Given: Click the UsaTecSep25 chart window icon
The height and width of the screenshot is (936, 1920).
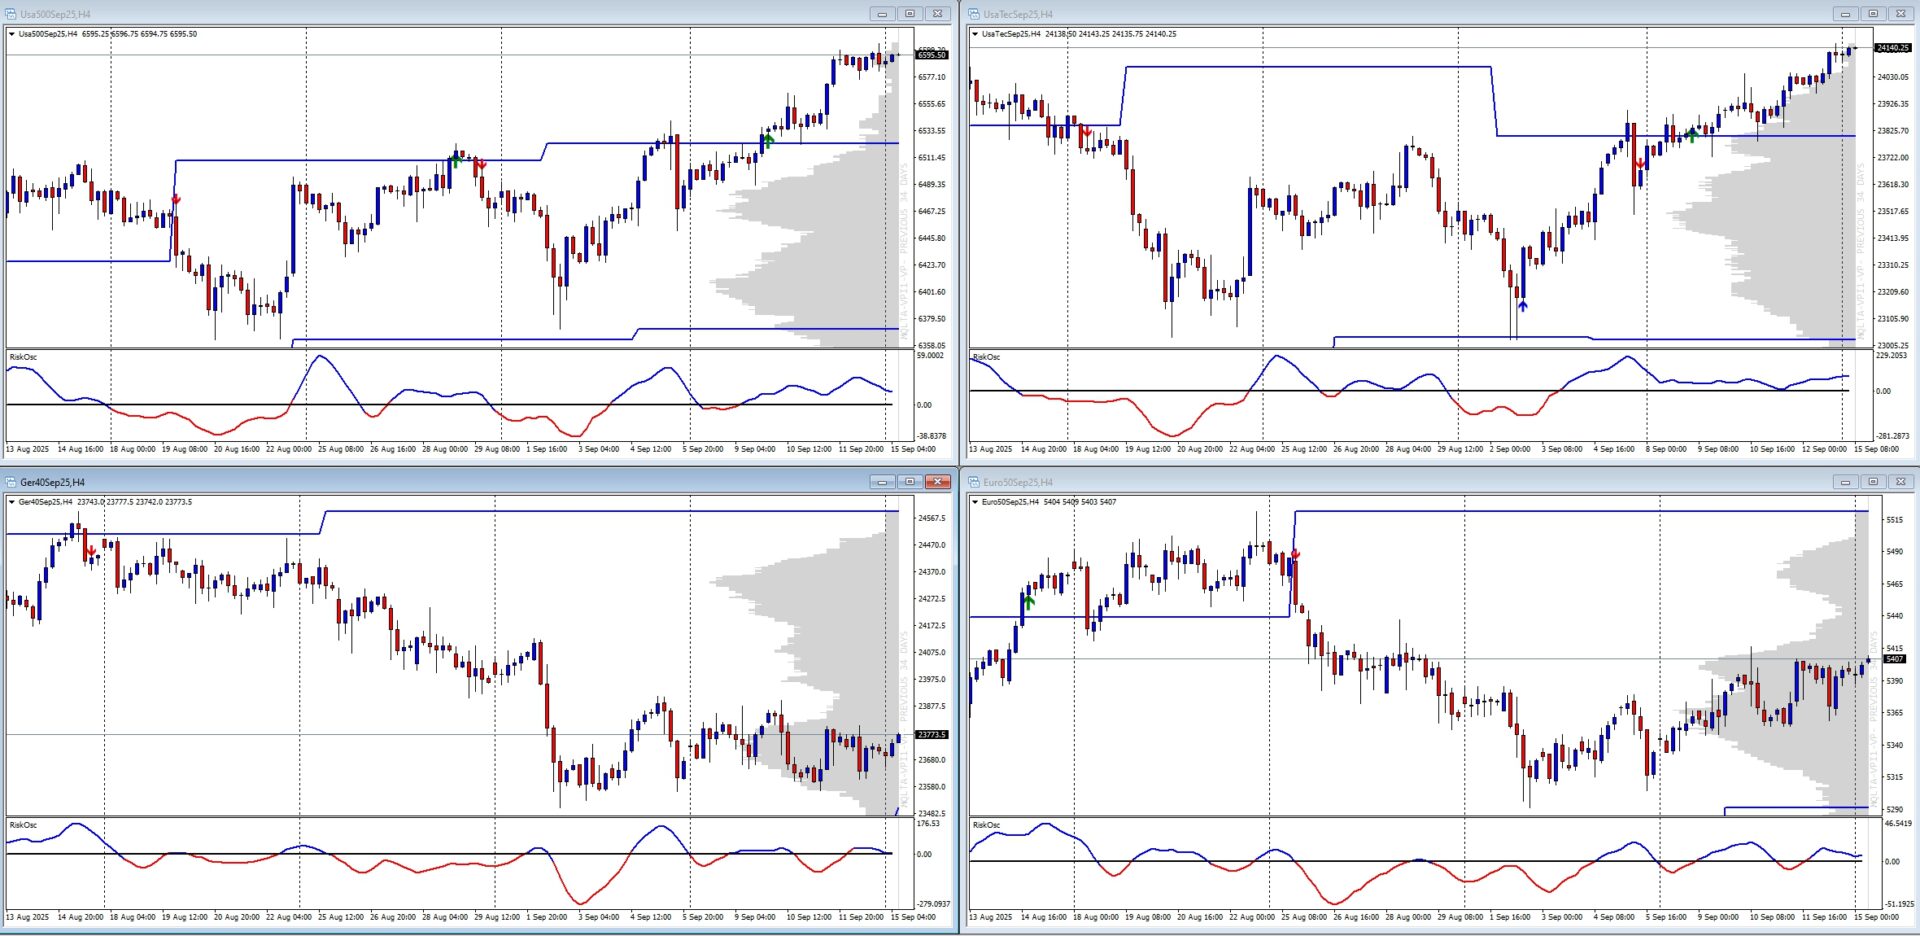Looking at the screenshot, I should point(974,14).
